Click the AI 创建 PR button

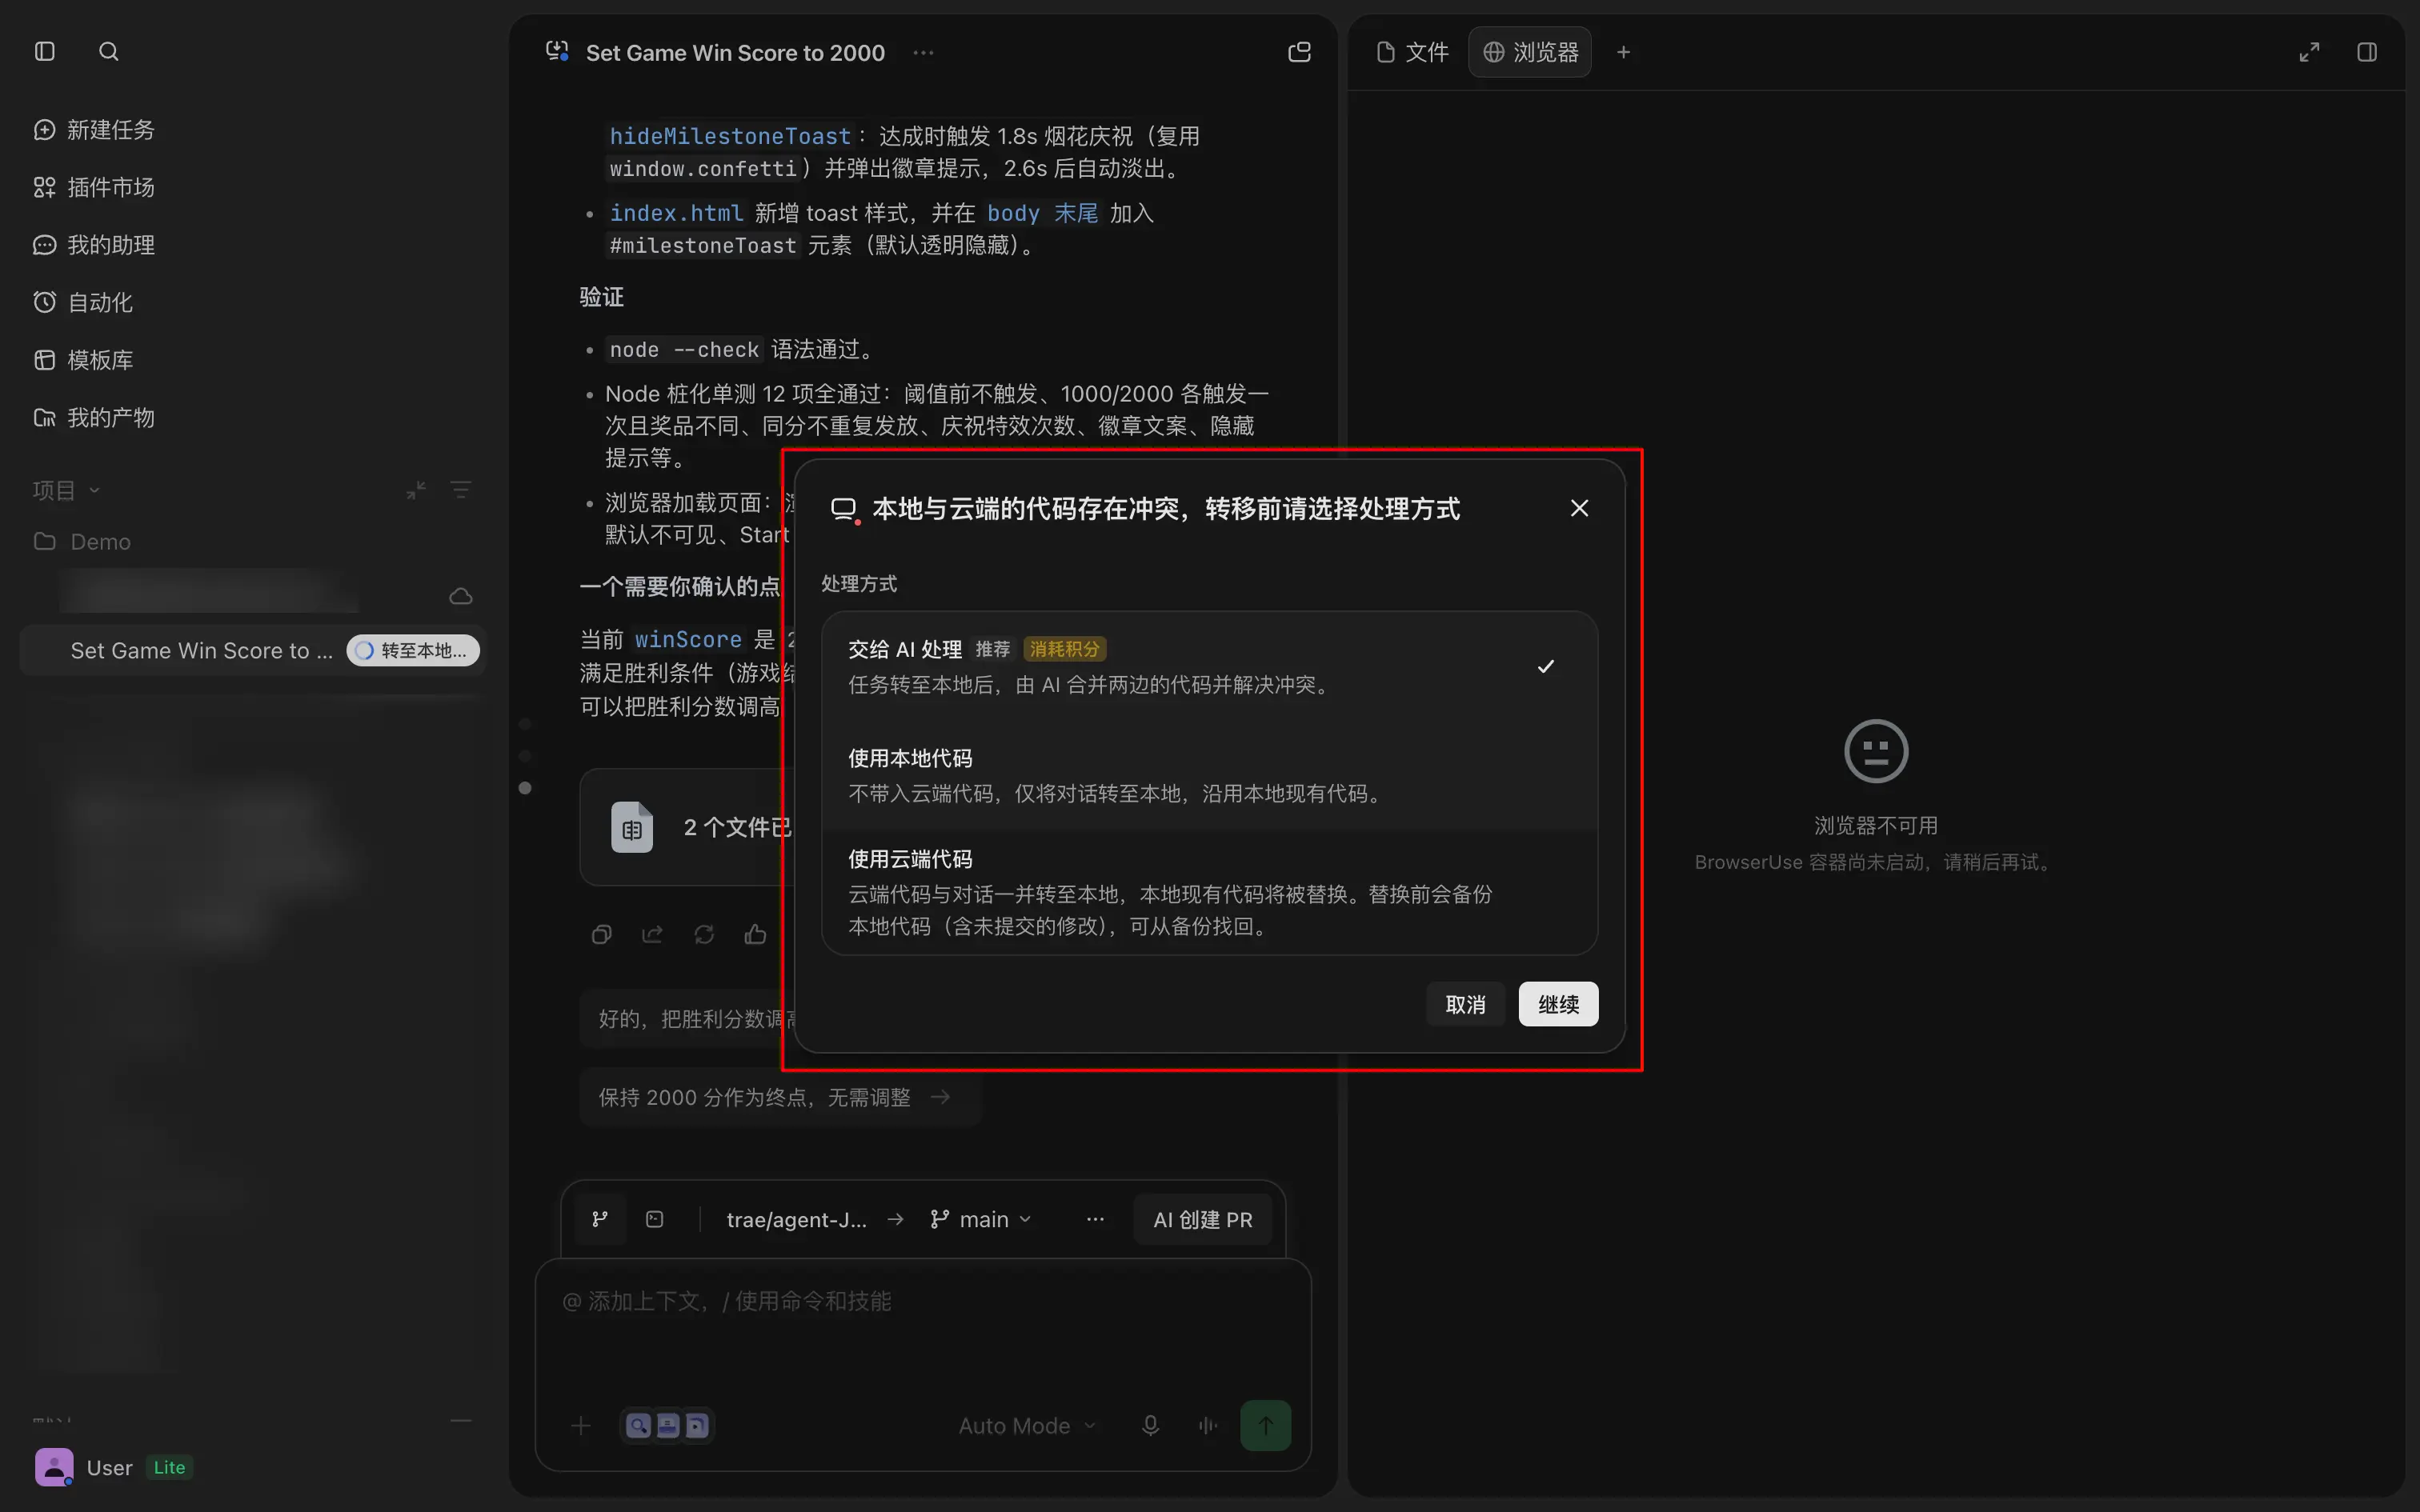click(1202, 1219)
